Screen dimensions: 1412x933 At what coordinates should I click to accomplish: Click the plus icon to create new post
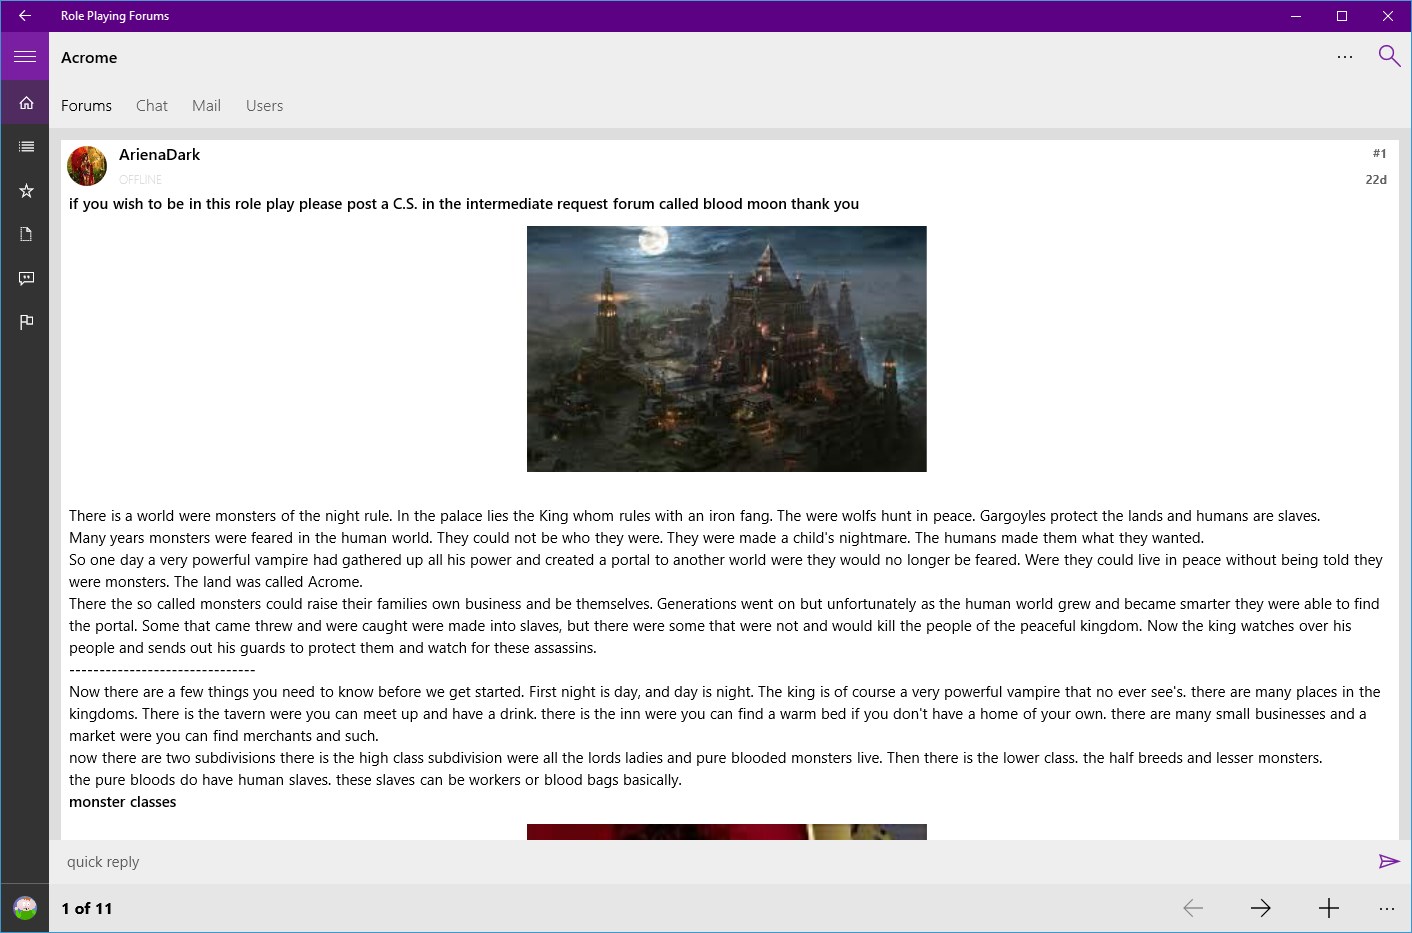click(x=1329, y=908)
